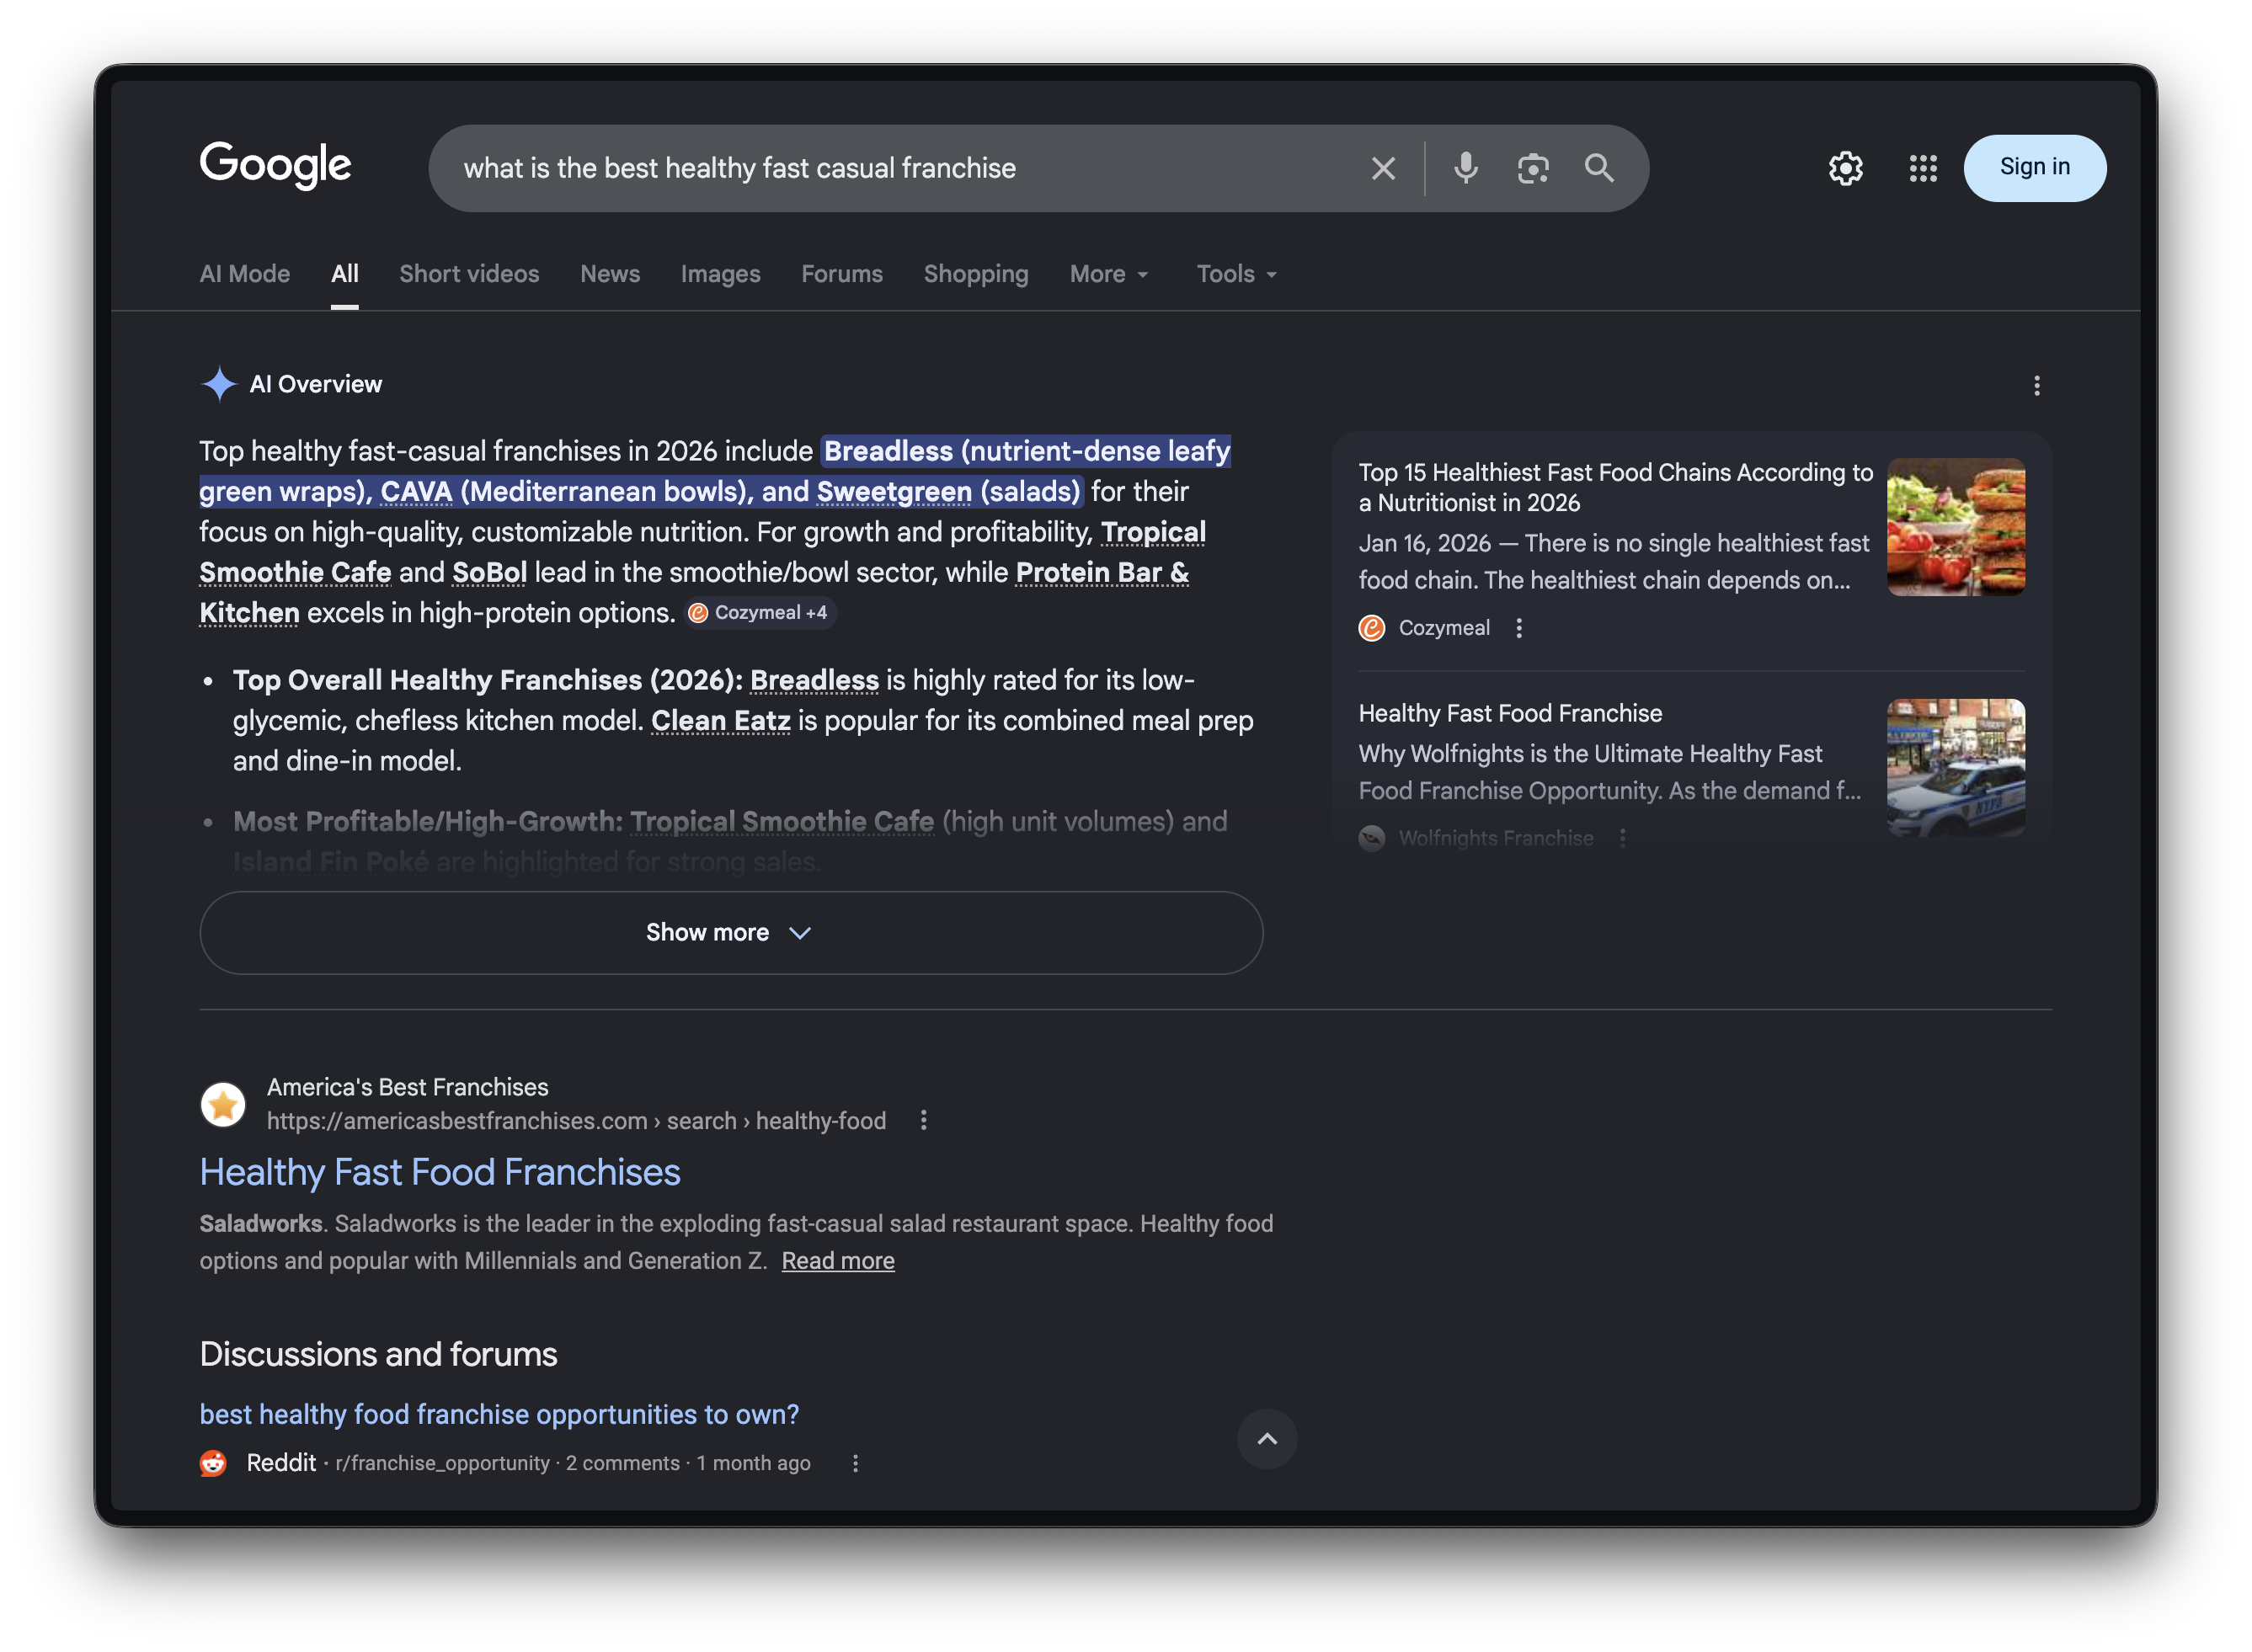Expand the Tools dropdown

click(1237, 273)
